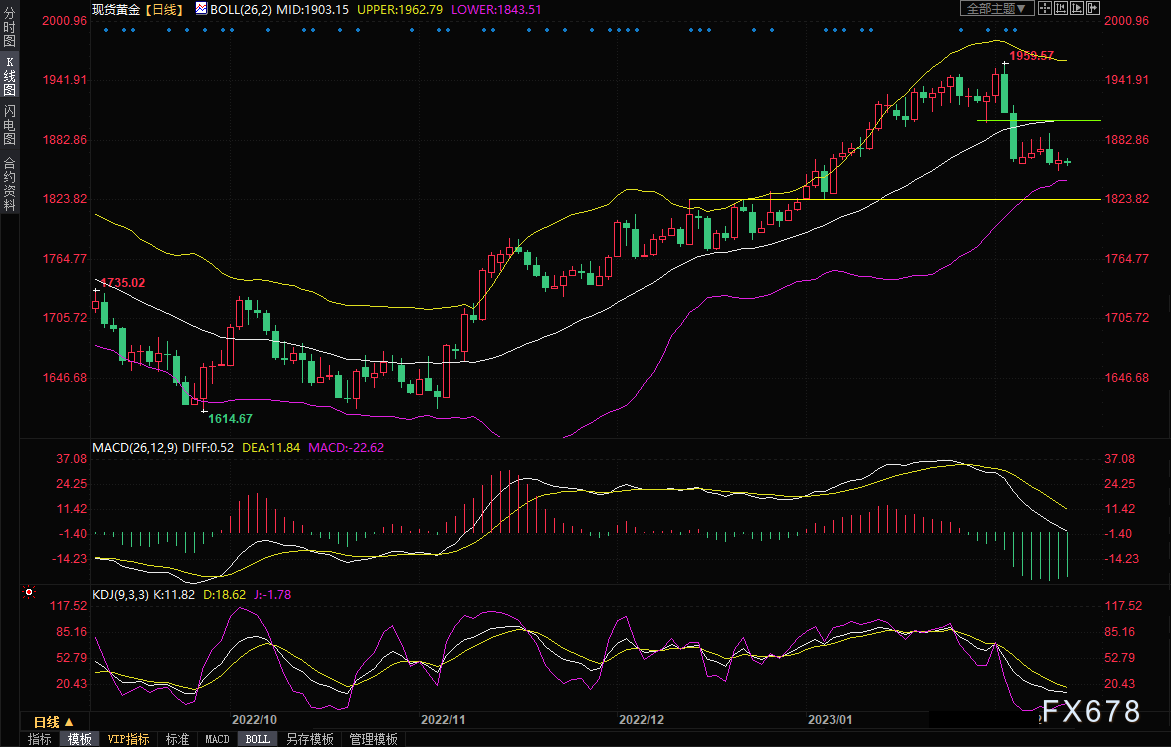Select the K线图 side tab
The image size is (1171, 747).
click(x=10, y=76)
